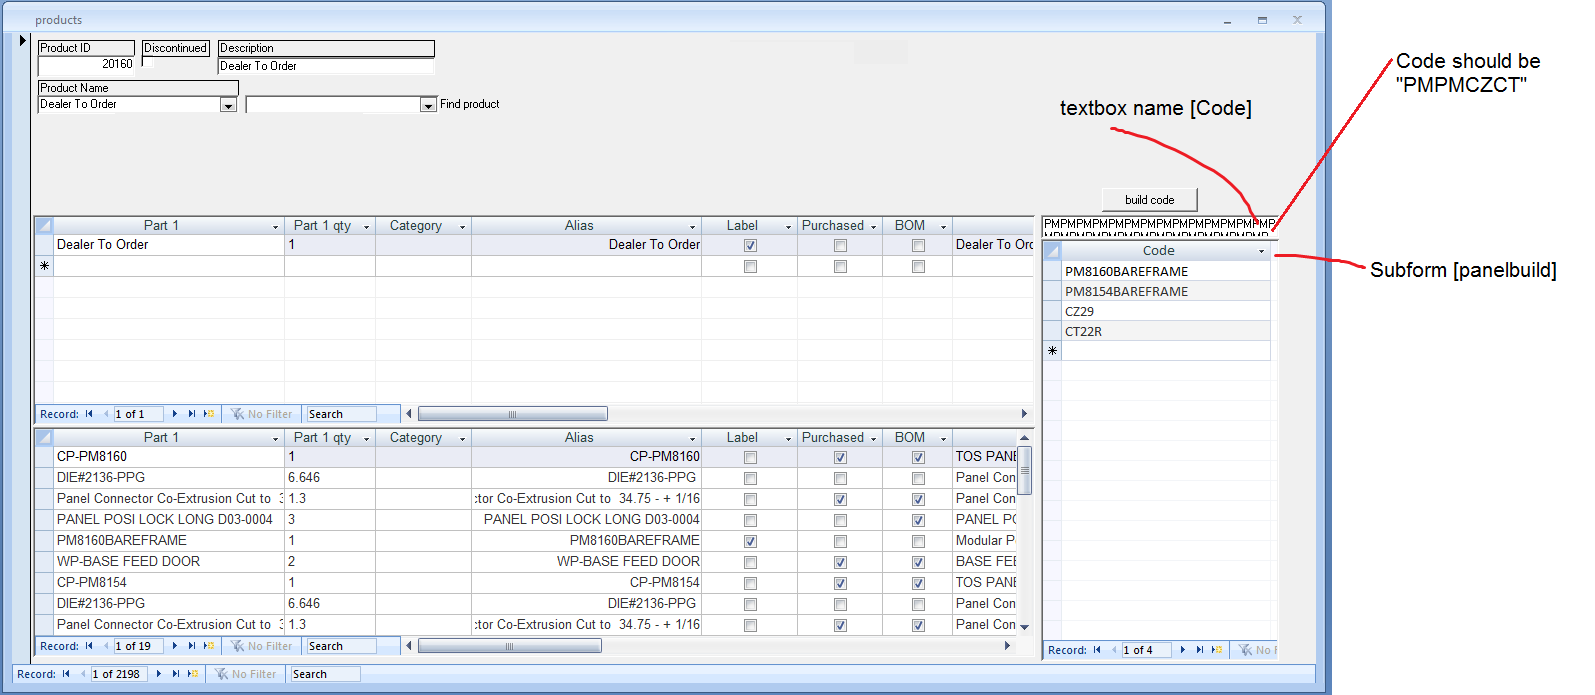Toggle BOM checkbox in CP-PM8160 row
This screenshot has height=695, width=1595.
click(918, 457)
